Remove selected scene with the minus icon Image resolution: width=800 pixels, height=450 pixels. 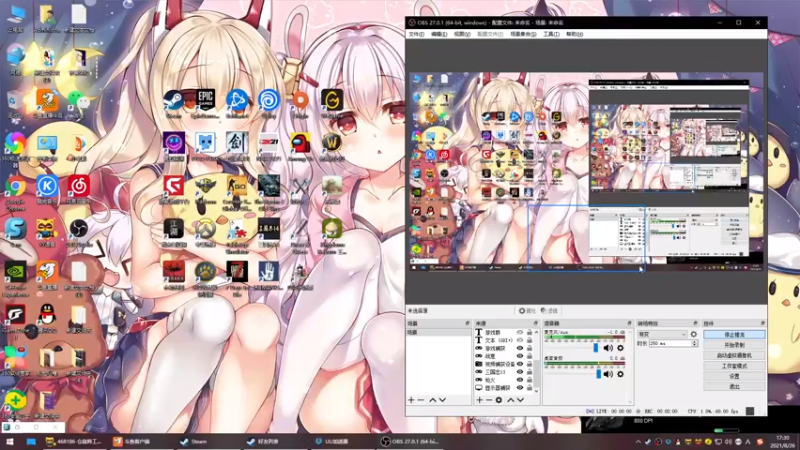pos(421,400)
